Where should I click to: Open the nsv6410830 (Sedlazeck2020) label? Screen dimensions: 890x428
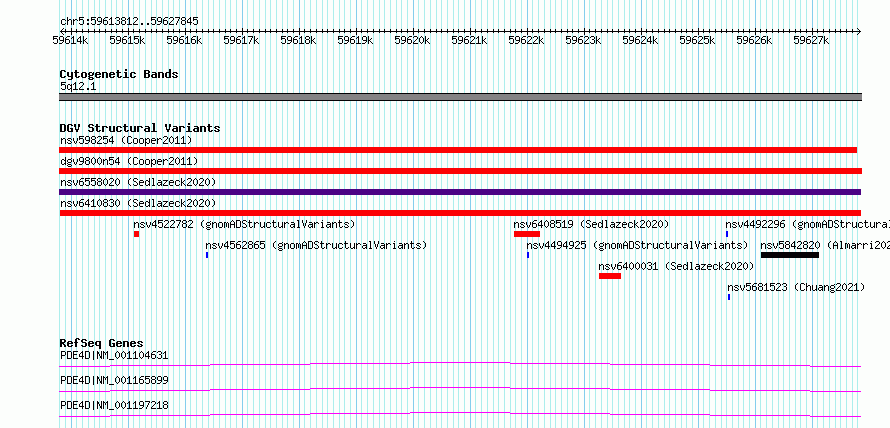coord(138,203)
